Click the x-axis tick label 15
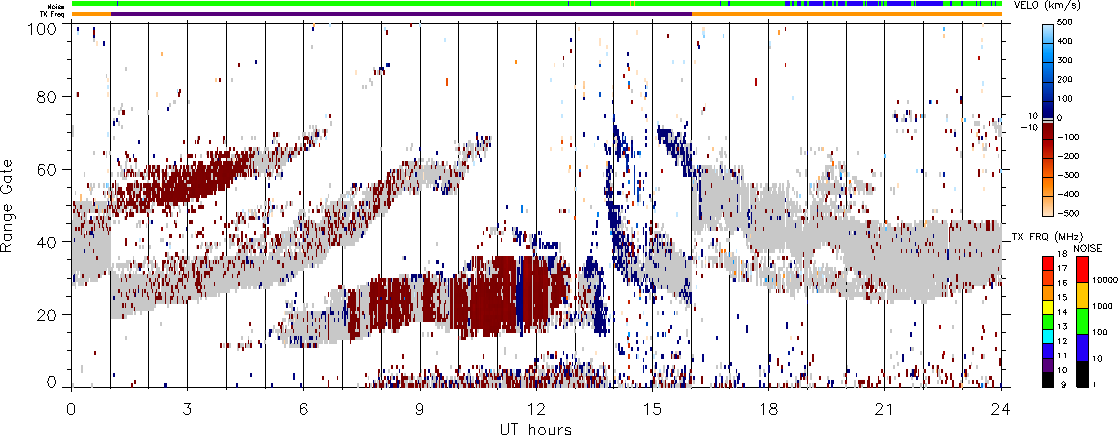 (x=652, y=409)
